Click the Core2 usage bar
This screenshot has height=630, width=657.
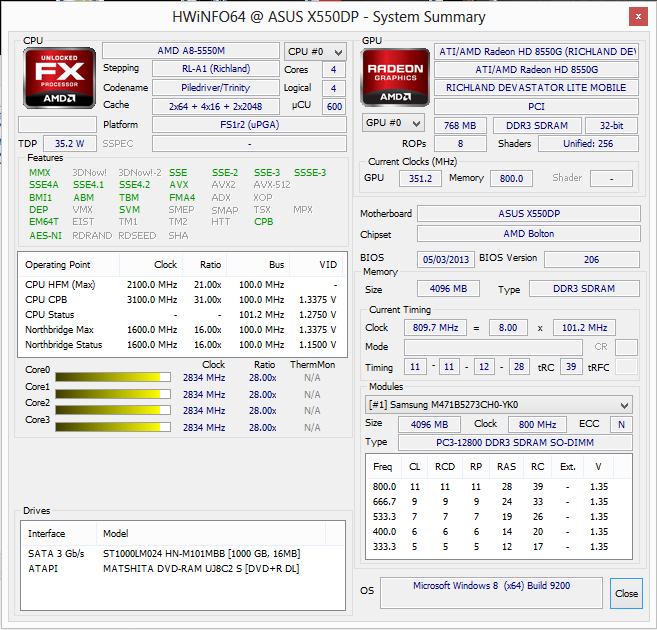[x=113, y=410]
